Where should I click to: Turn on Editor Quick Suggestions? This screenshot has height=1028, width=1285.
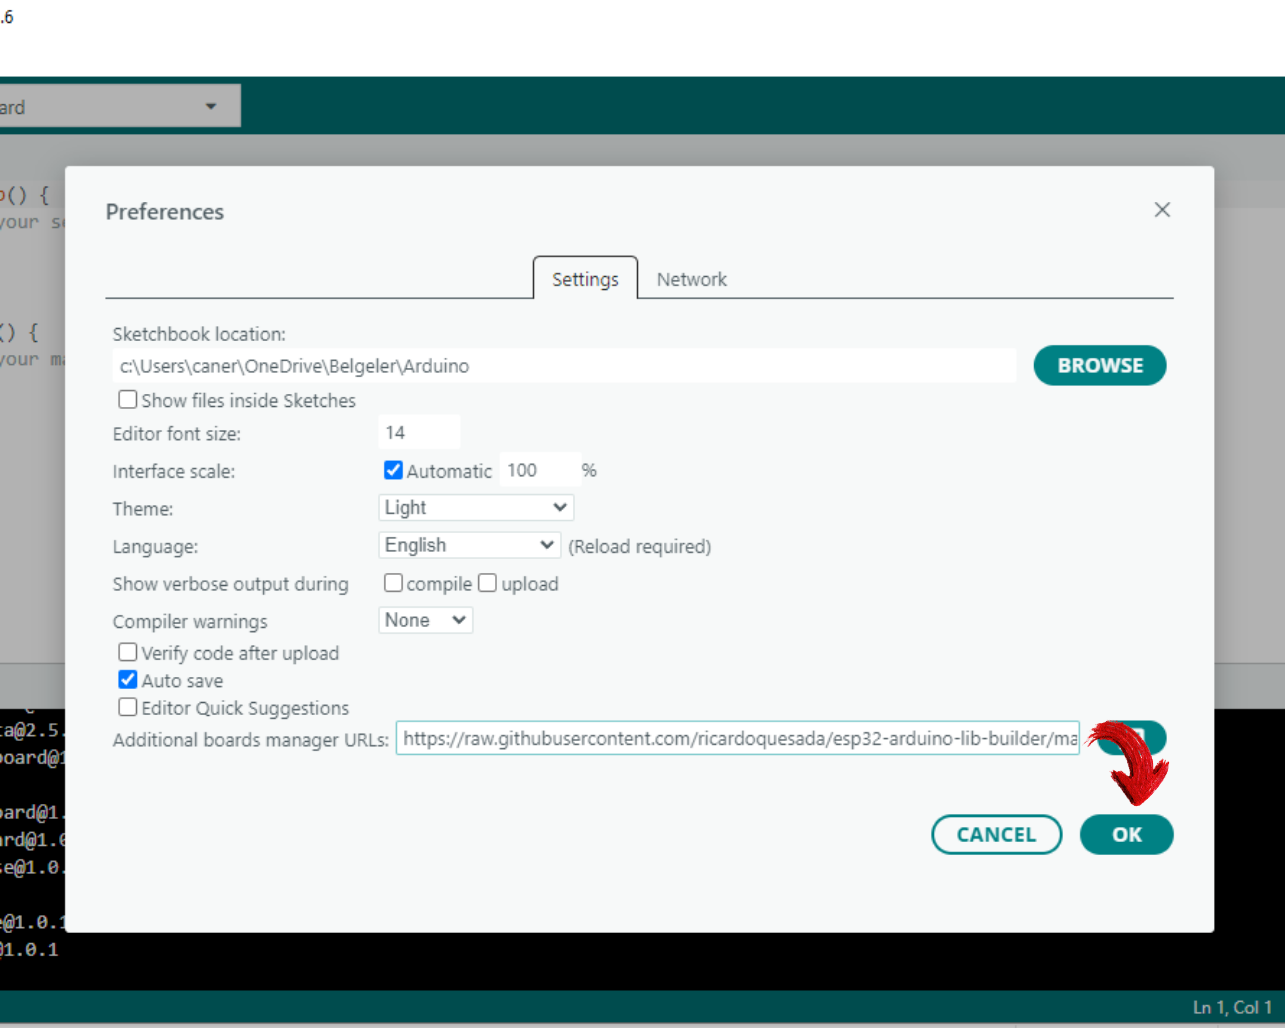[128, 707]
